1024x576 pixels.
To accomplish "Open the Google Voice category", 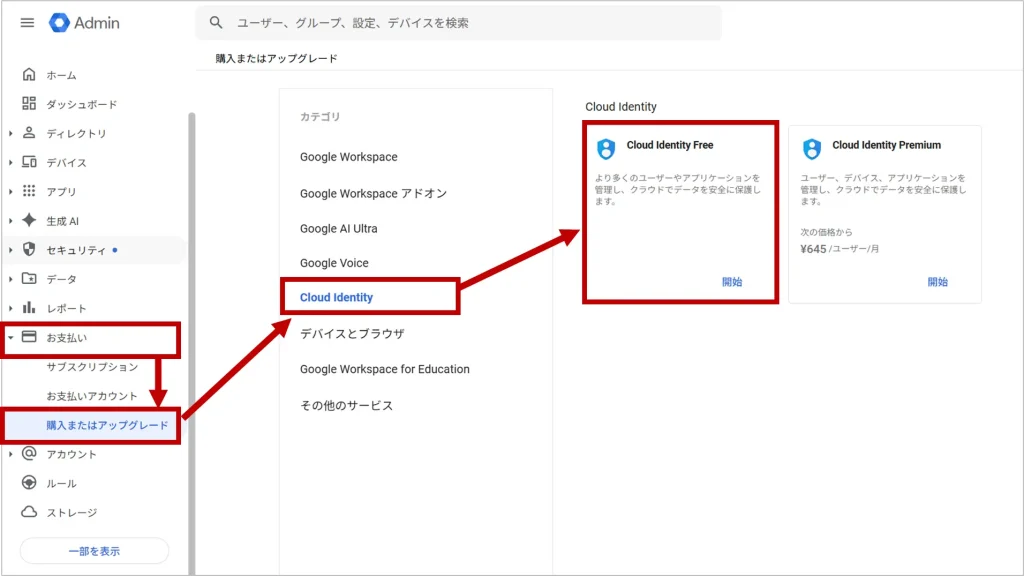I will click(334, 263).
